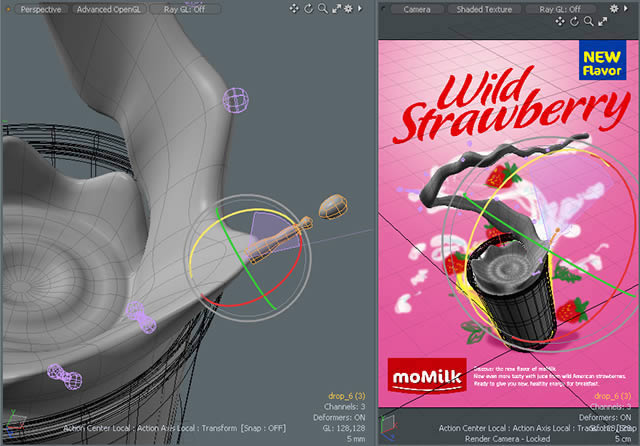The width and height of the screenshot is (640, 446).
Task: Open the Camera view type menu
Action: (417, 9)
